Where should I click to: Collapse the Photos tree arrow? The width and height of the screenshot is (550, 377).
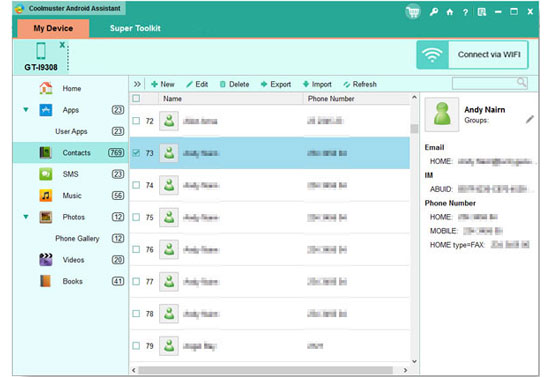coord(26,216)
